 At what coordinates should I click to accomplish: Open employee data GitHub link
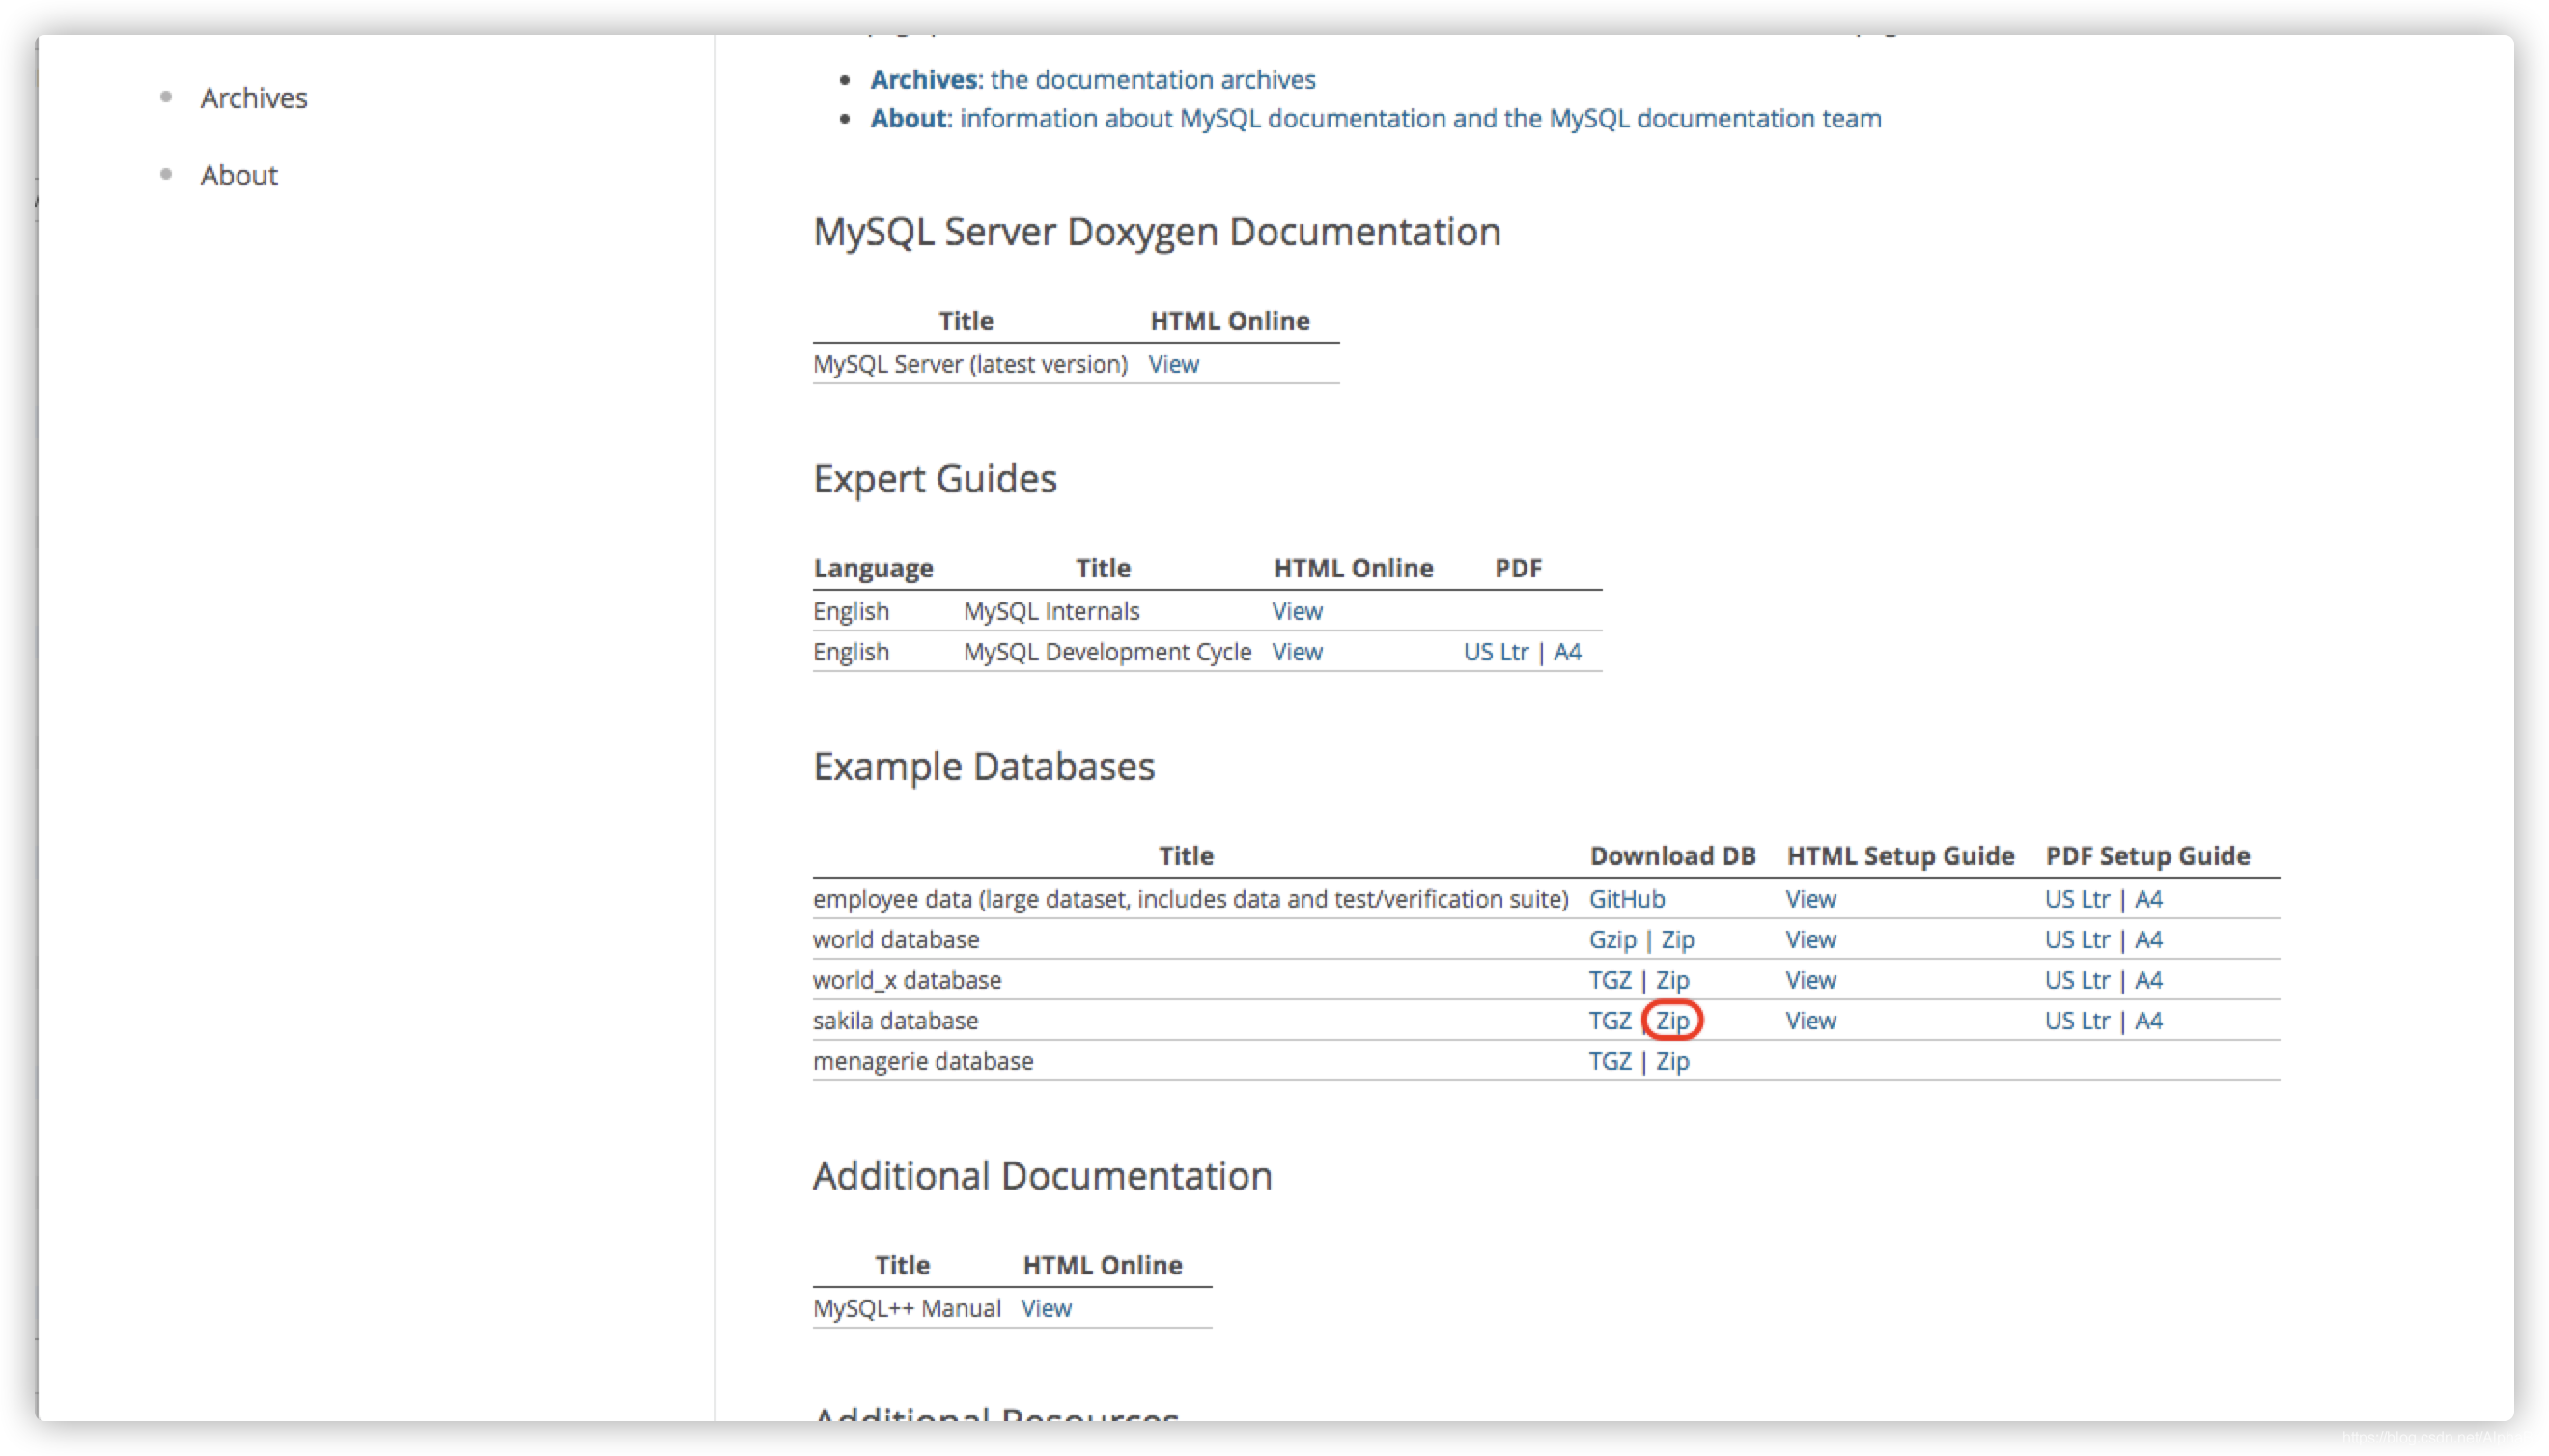pyautogui.click(x=1626, y=899)
